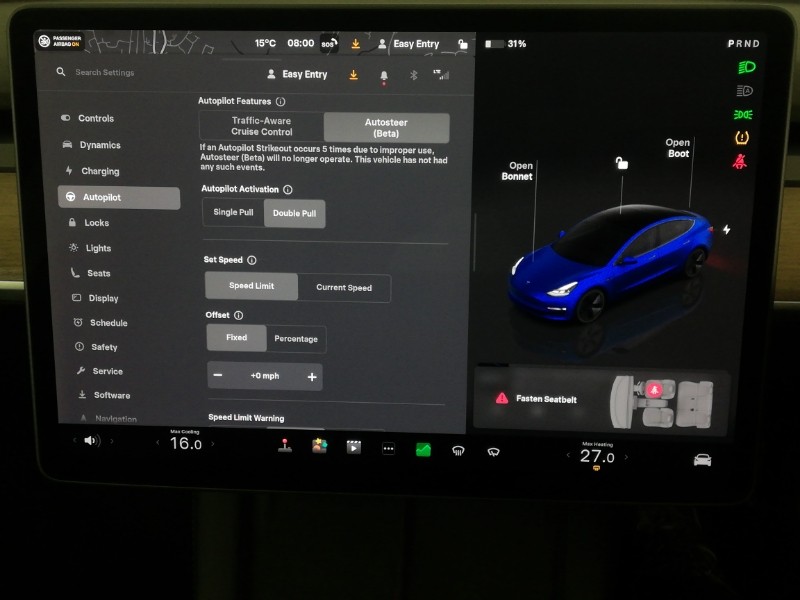Switch Offset from Fixed to Percentage
Screen dimensions: 800x600
[296, 339]
